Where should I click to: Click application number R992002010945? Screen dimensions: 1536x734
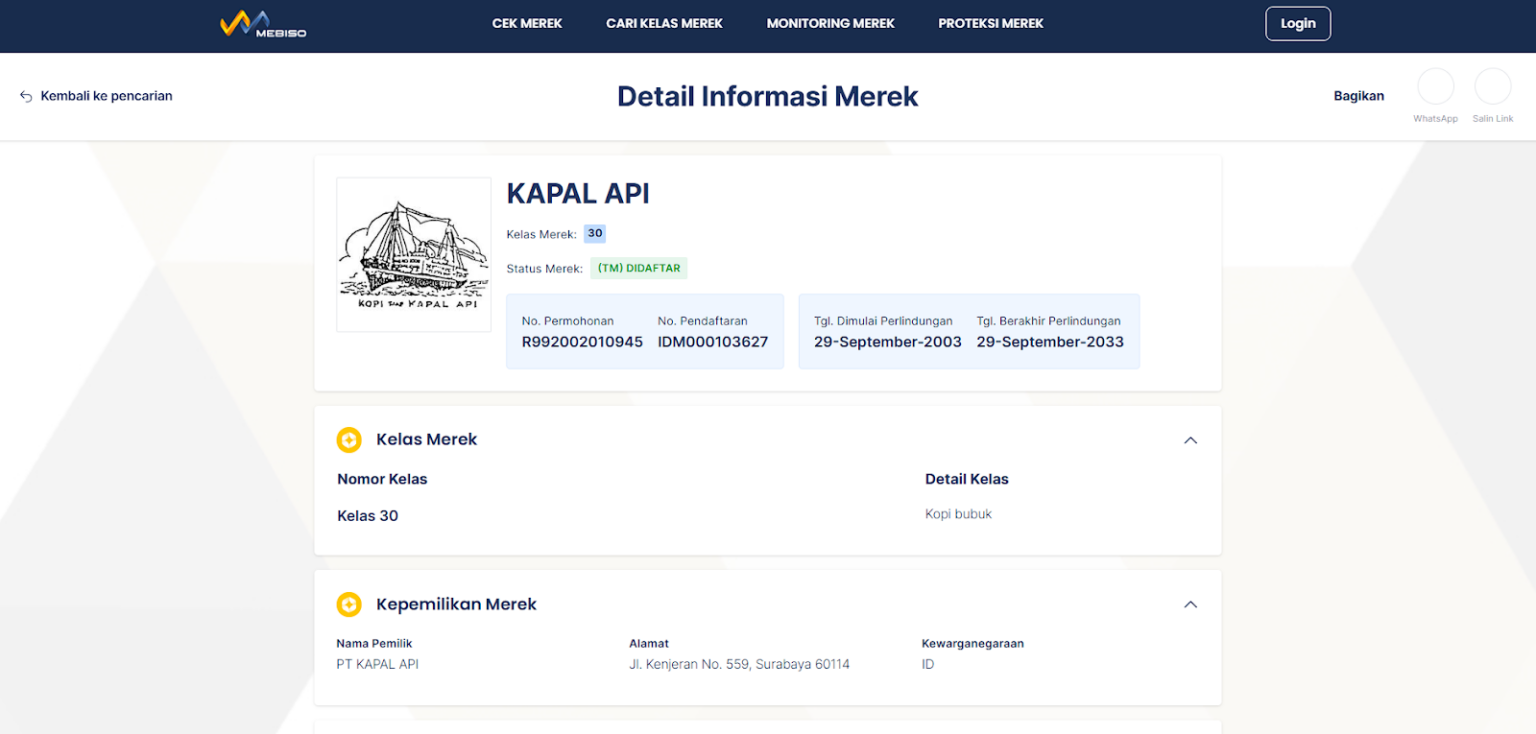[582, 342]
